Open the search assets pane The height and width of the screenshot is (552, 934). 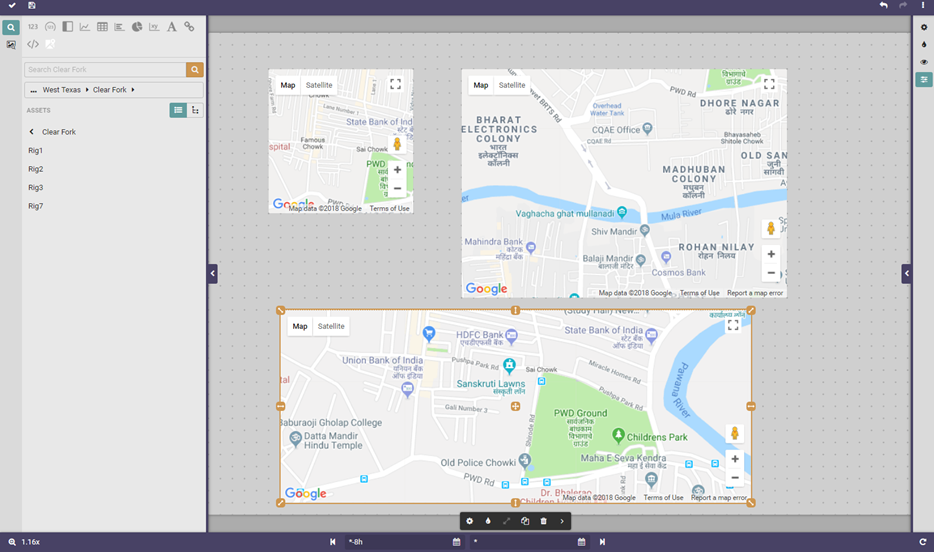[11, 27]
